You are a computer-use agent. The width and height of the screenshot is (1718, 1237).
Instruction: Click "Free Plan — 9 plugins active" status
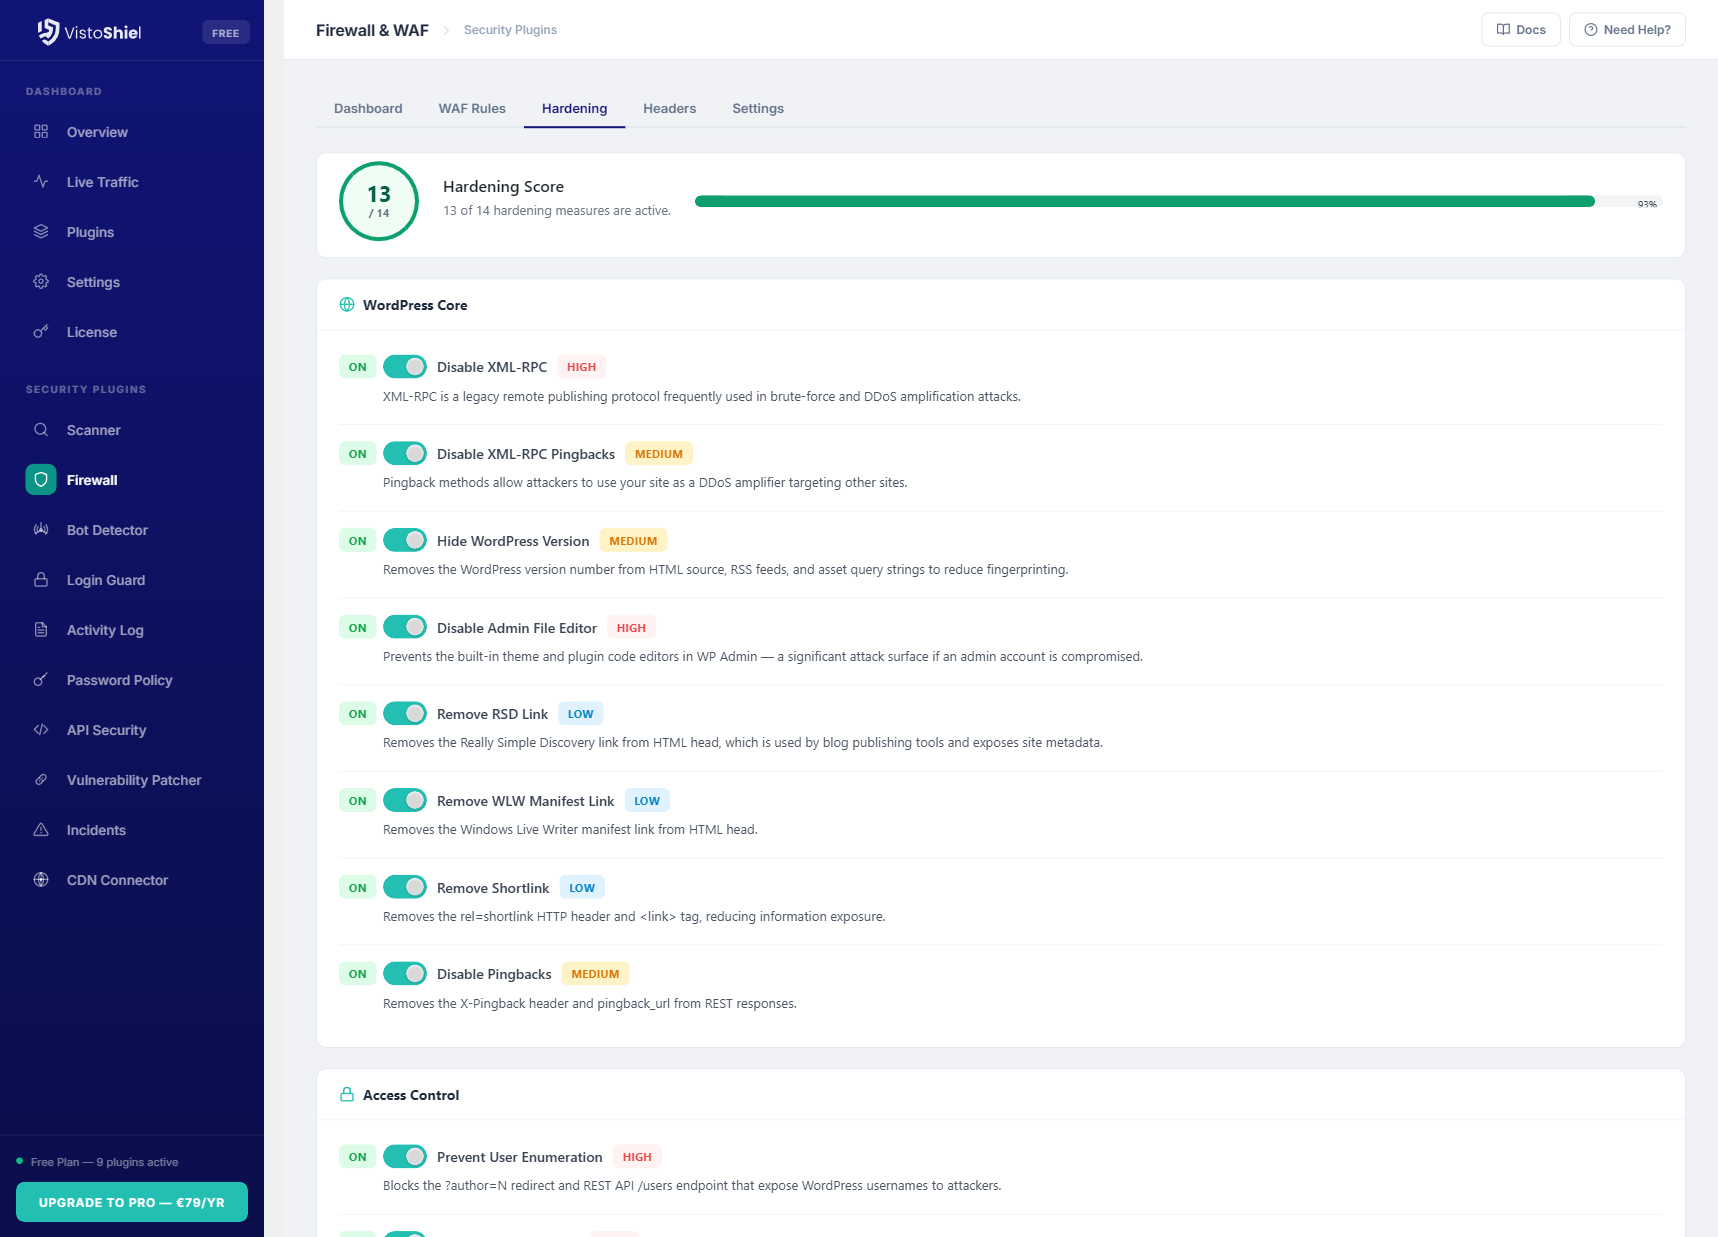(104, 1162)
